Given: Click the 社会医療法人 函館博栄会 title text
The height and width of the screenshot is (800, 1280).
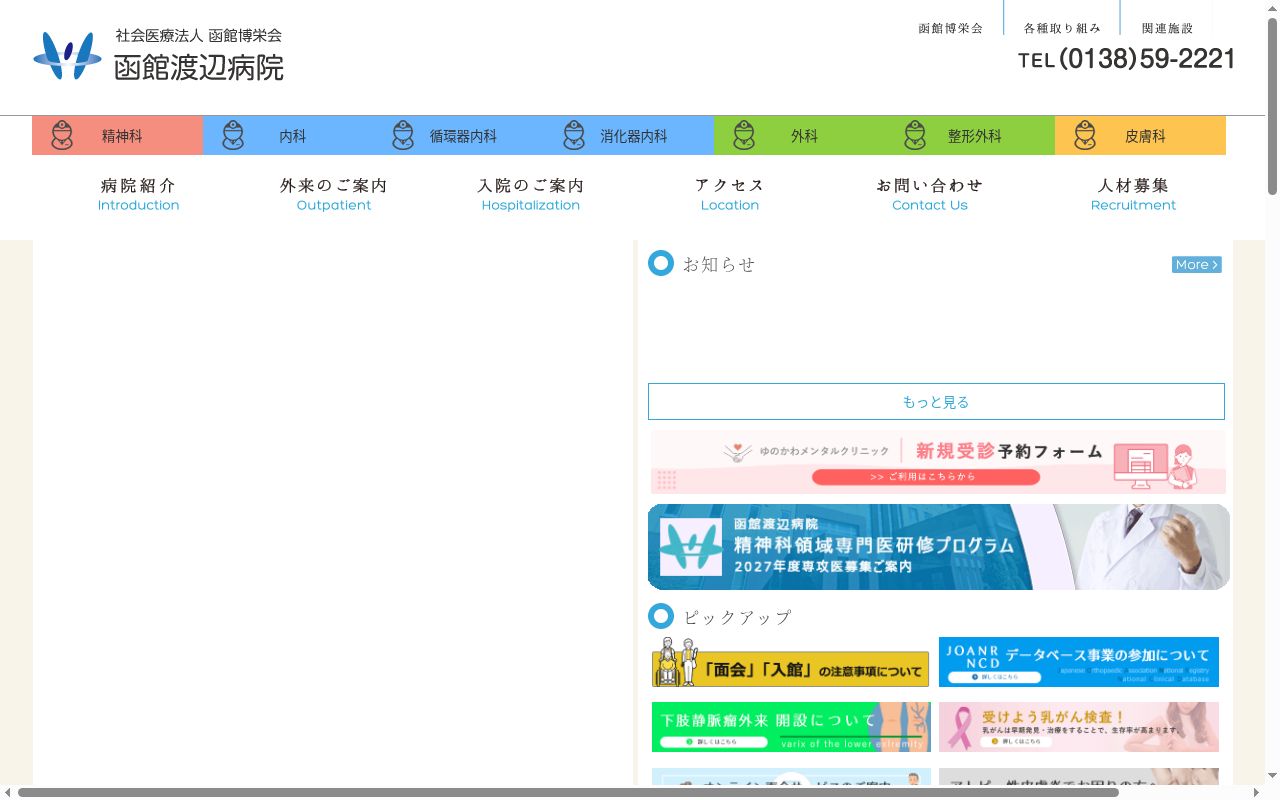Looking at the screenshot, I should 198,35.
